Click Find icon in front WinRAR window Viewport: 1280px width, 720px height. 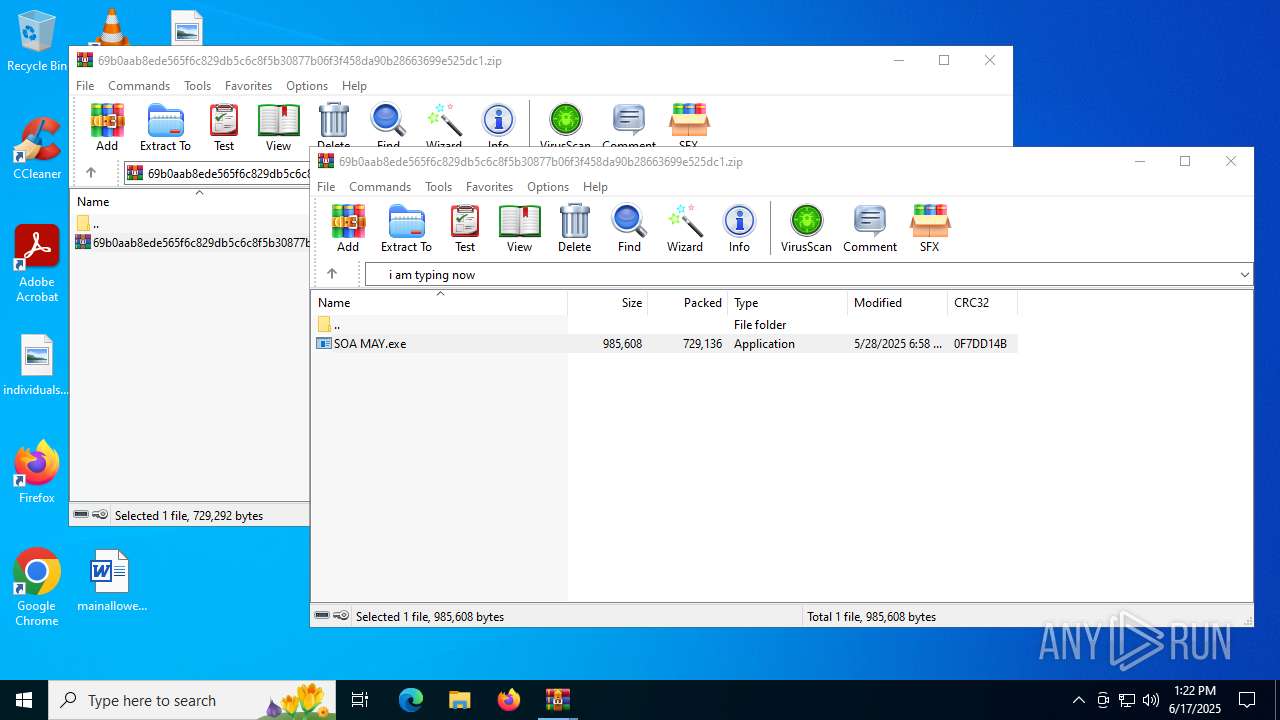coord(629,228)
